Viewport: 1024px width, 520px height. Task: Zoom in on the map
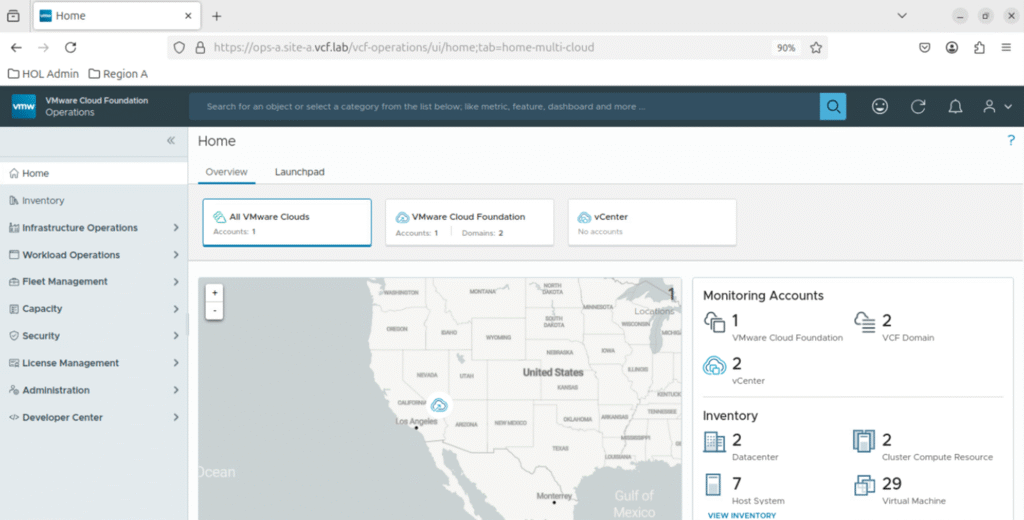tap(215, 293)
